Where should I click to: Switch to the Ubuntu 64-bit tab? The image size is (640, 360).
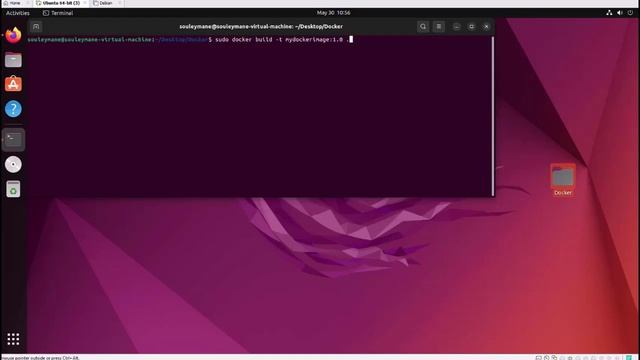point(61,3)
